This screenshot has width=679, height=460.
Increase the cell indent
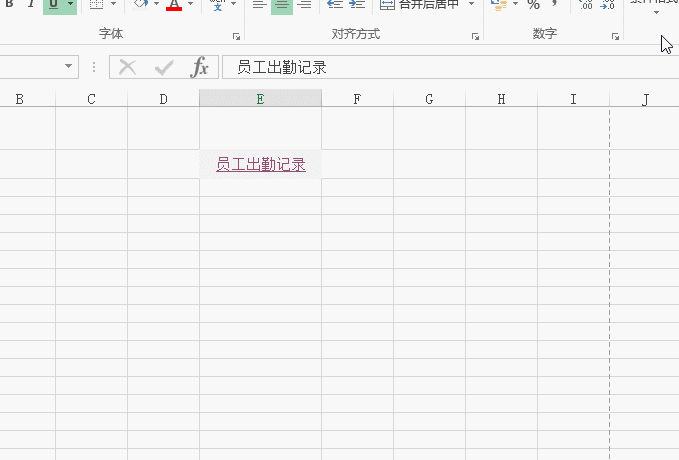click(x=357, y=5)
